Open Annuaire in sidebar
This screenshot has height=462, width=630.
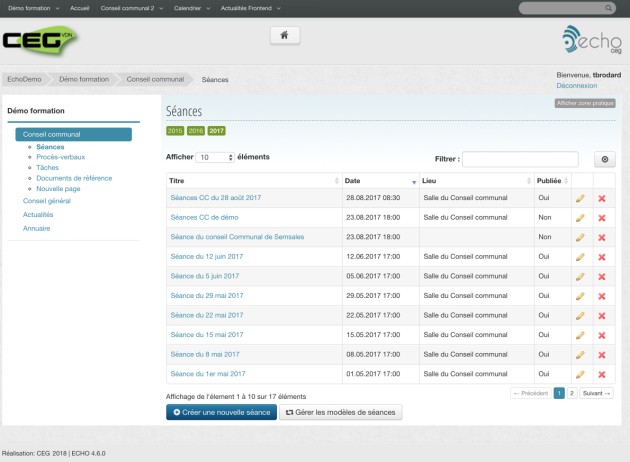37,228
